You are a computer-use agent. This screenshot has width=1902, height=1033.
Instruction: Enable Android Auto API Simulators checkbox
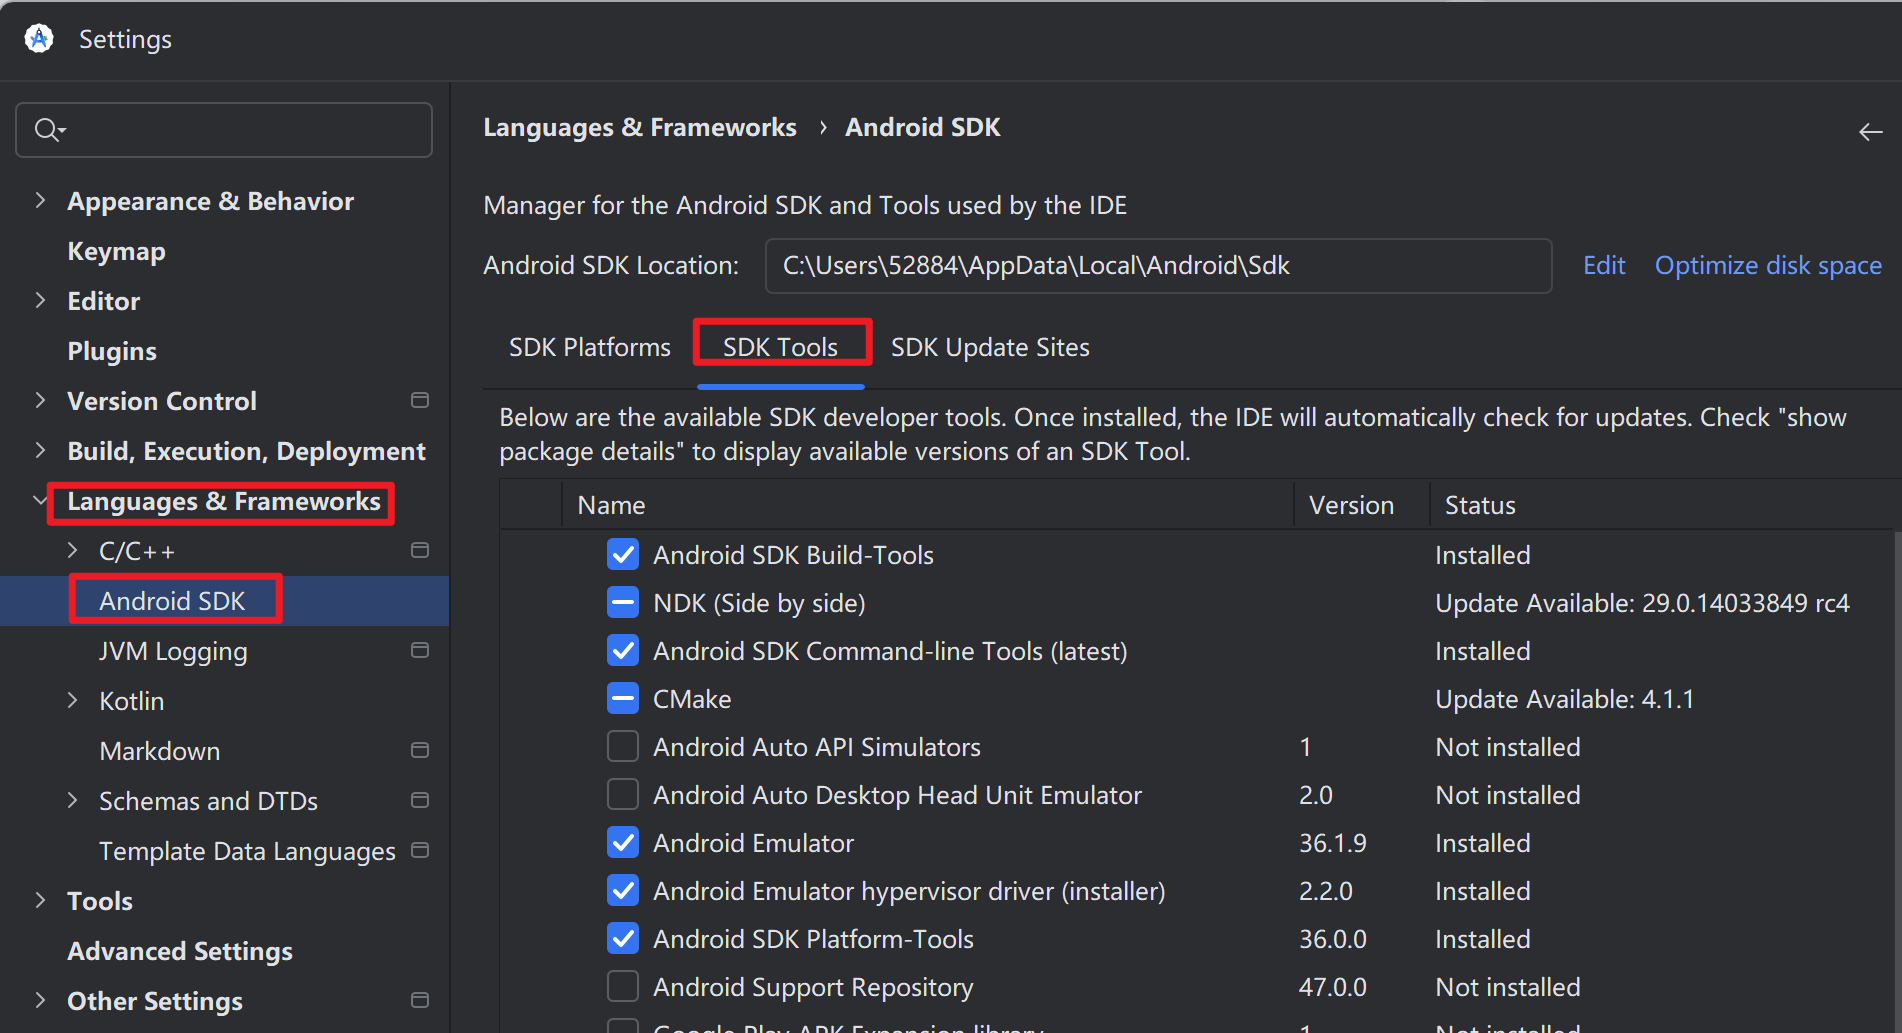[x=623, y=747]
